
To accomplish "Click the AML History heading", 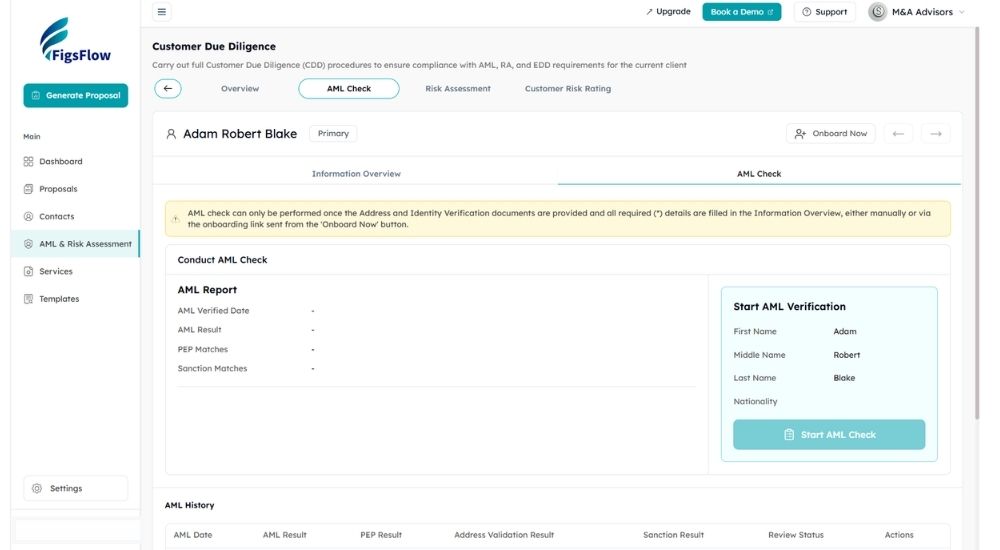I will 189,505.
